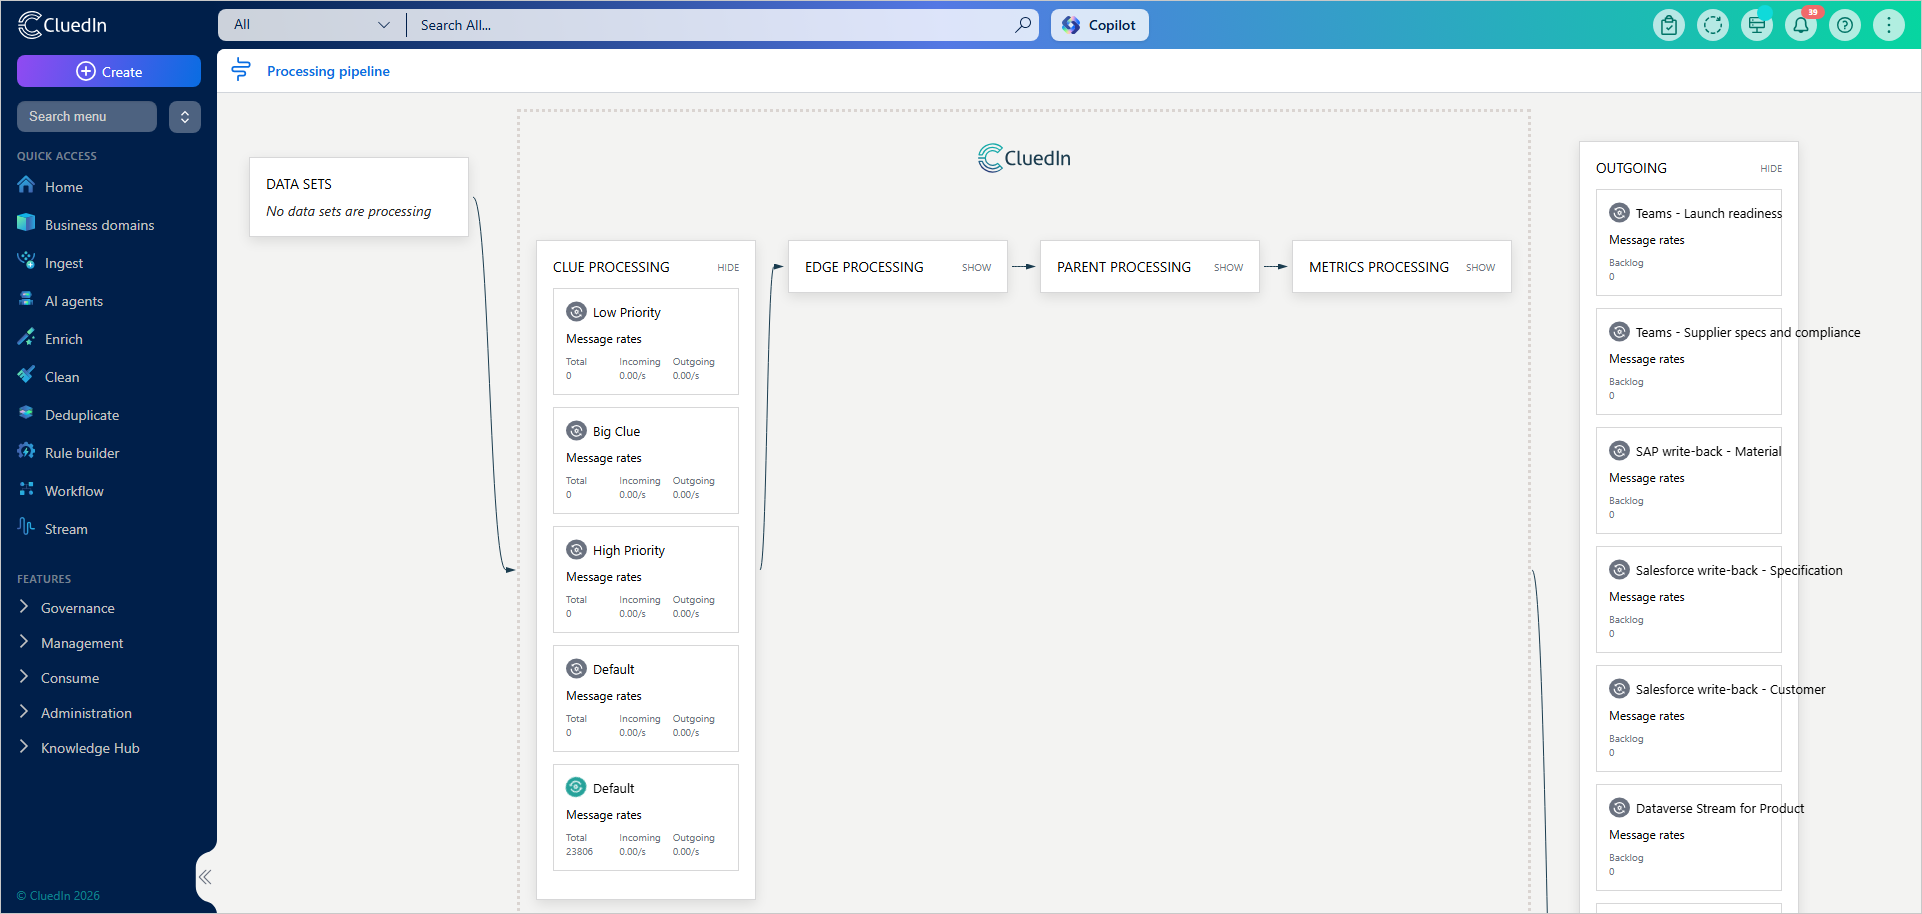The image size is (1922, 914).
Task: Click the Big Clue queue icon
Action: click(576, 431)
